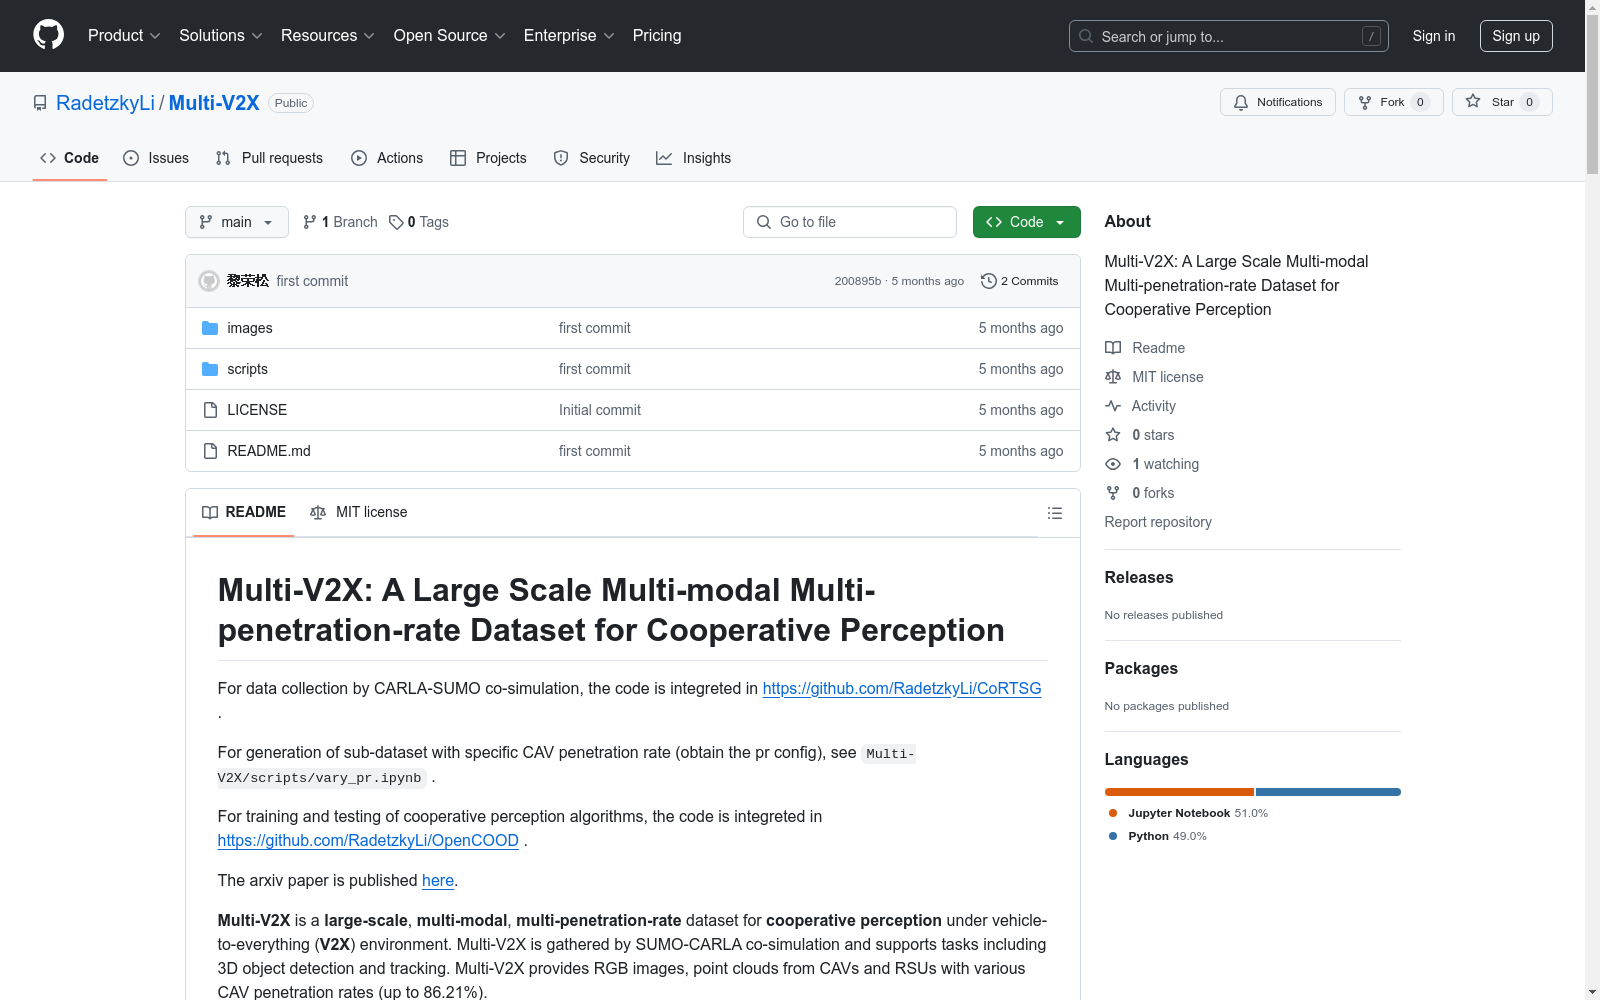Open commit 200895b
The image size is (1600, 1000).
858,281
